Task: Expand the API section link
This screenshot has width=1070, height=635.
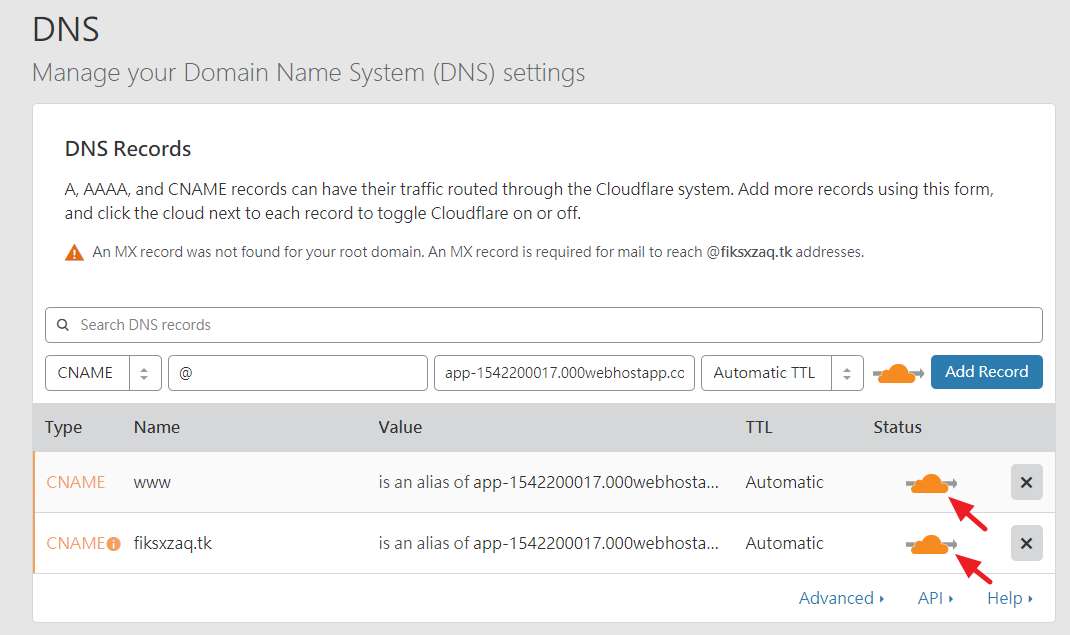Action: click(935, 598)
